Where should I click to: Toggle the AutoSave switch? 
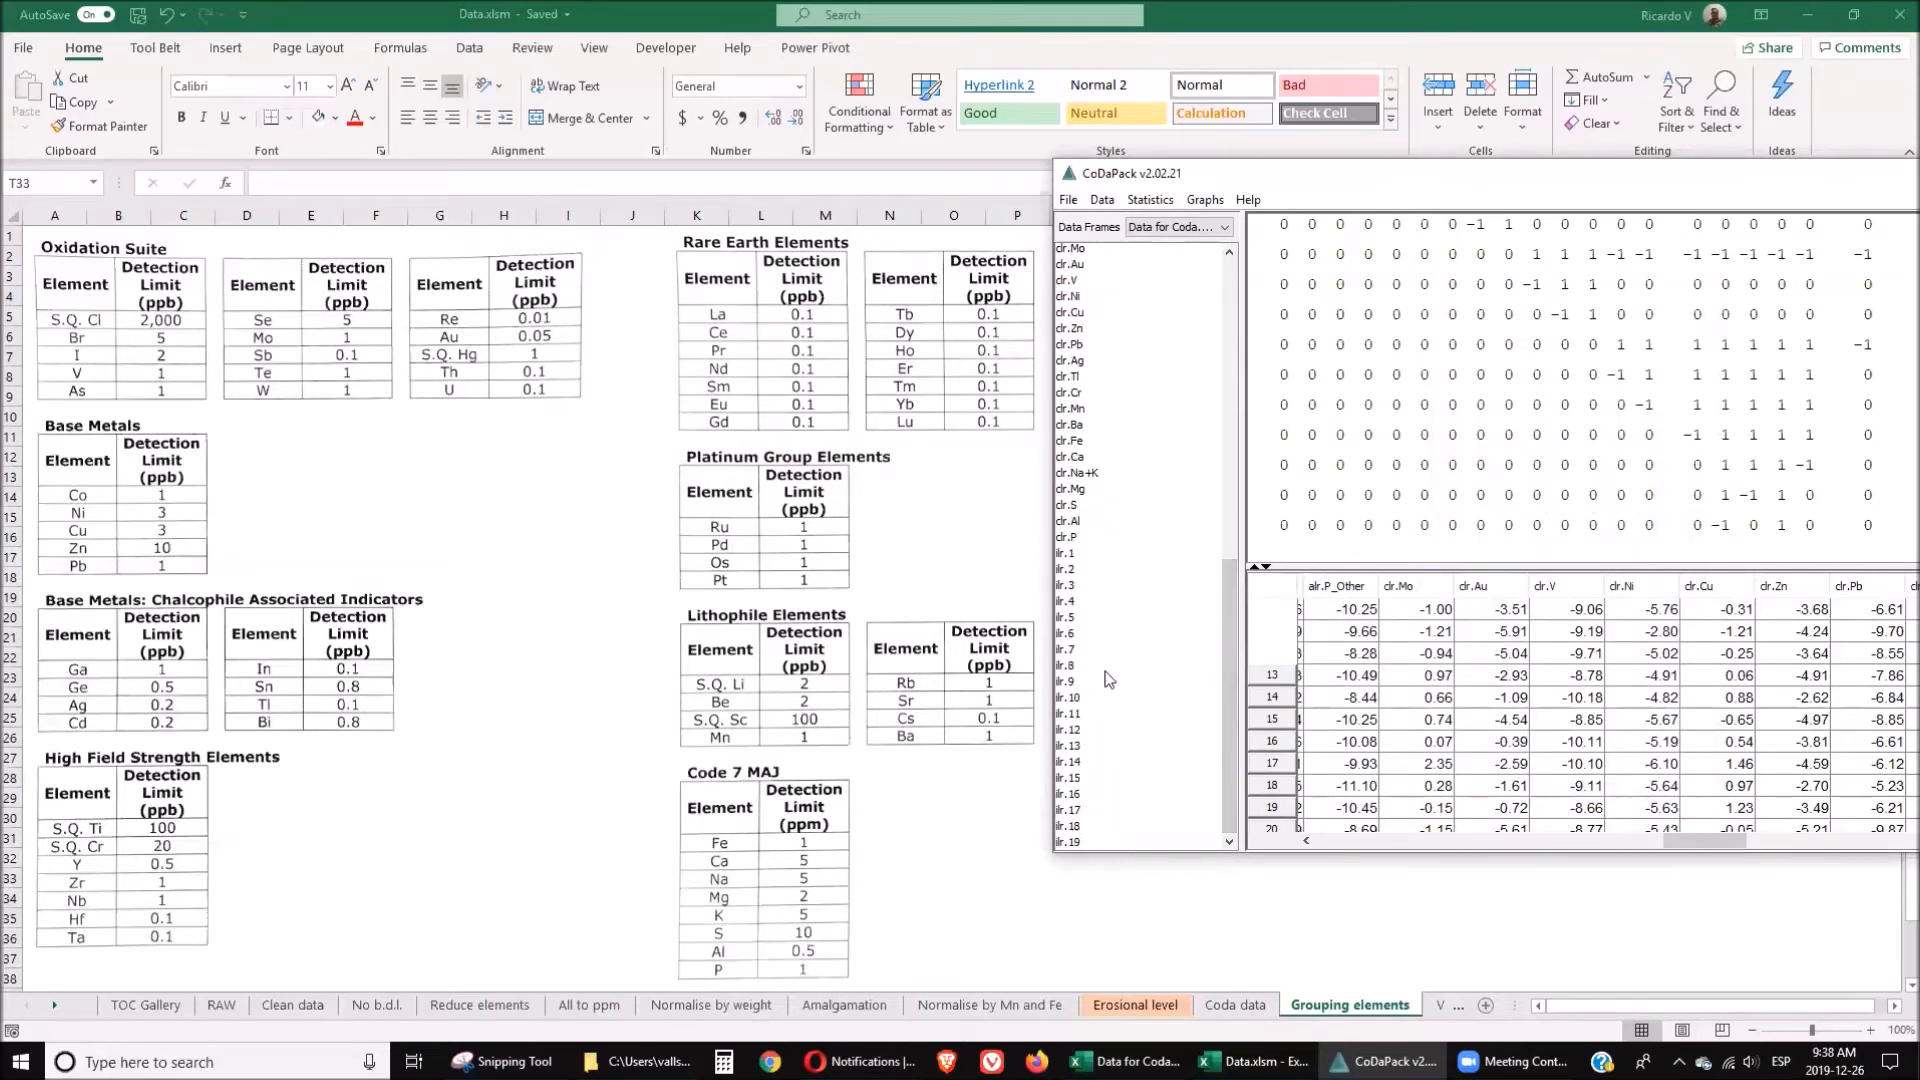pyautogui.click(x=96, y=14)
